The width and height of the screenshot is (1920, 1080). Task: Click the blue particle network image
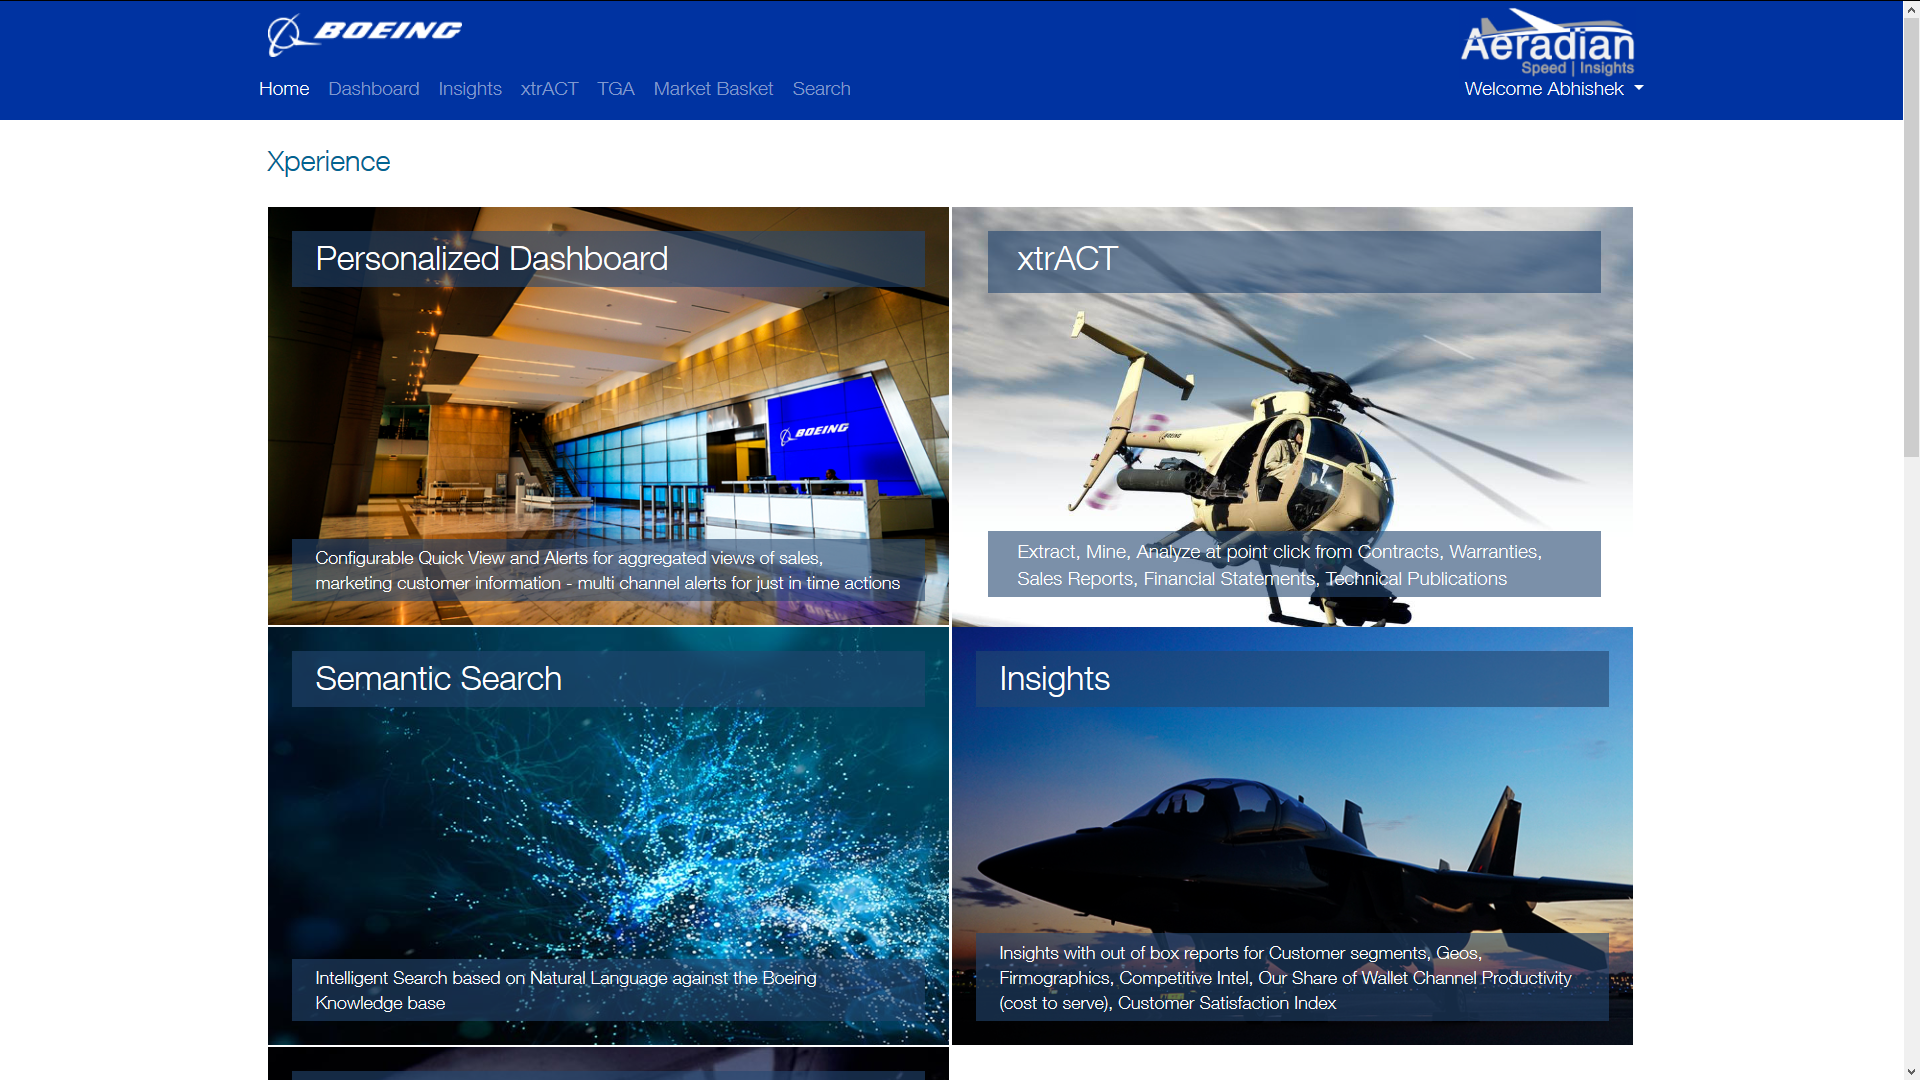pyautogui.click(x=608, y=835)
